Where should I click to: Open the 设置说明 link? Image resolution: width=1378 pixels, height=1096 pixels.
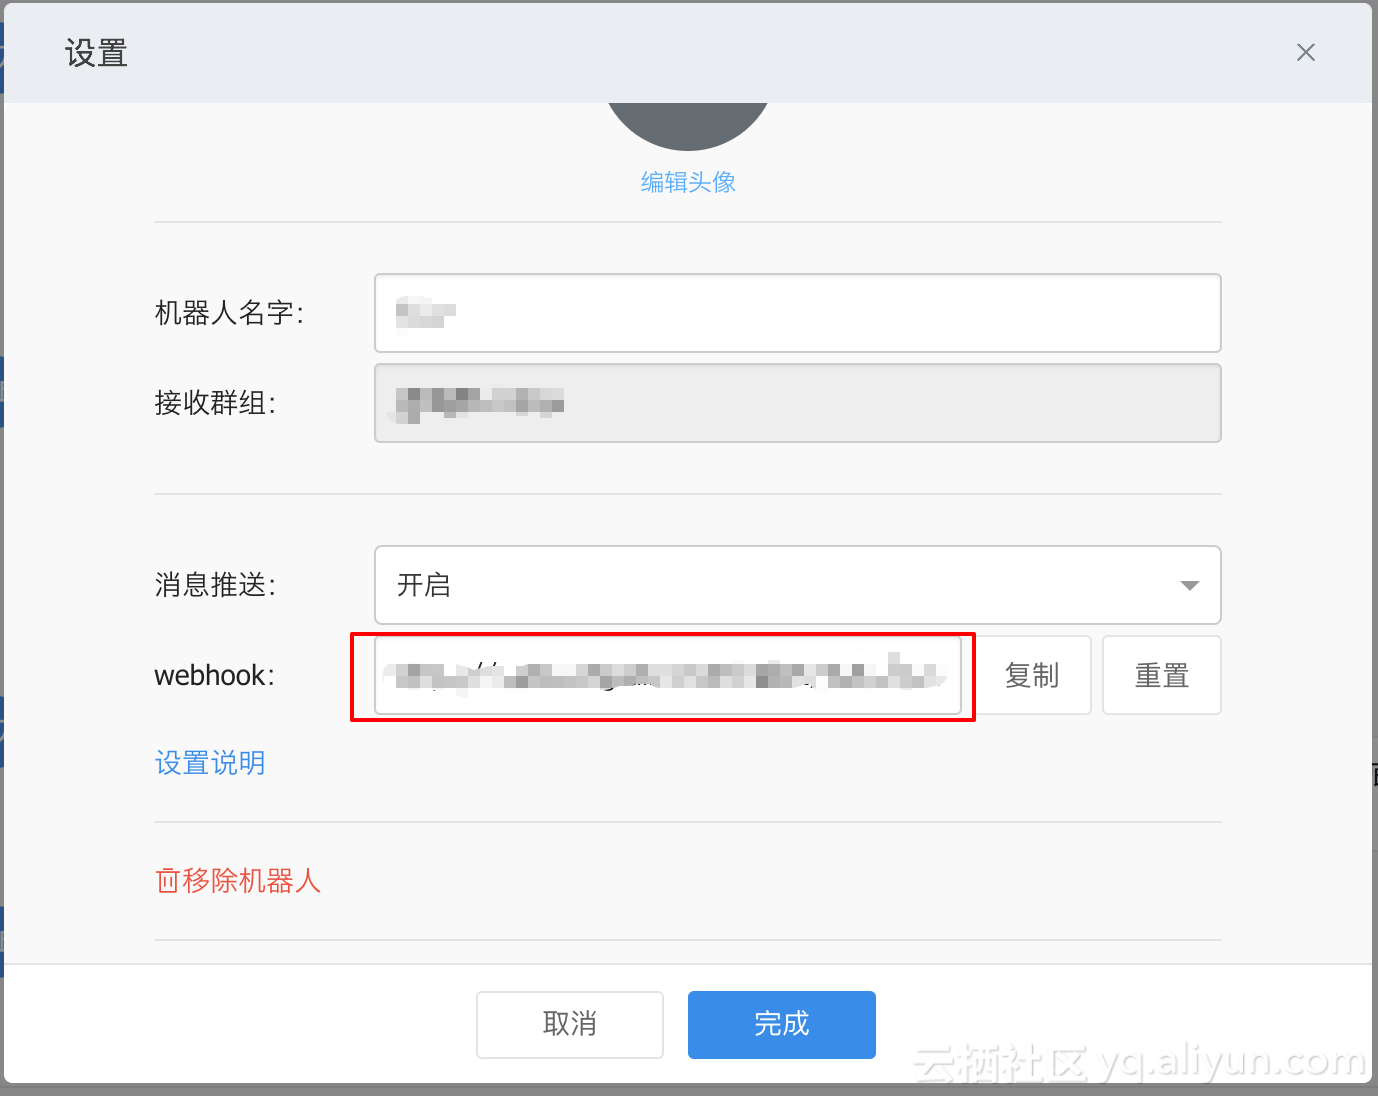tap(210, 763)
